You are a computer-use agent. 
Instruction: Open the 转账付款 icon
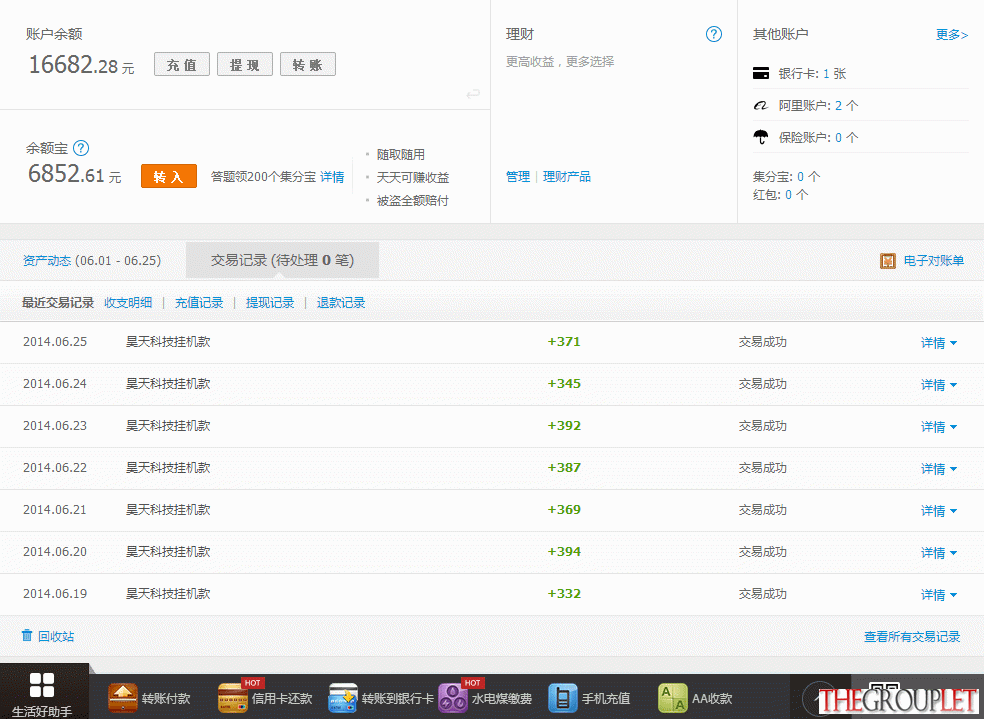tap(123, 698)
